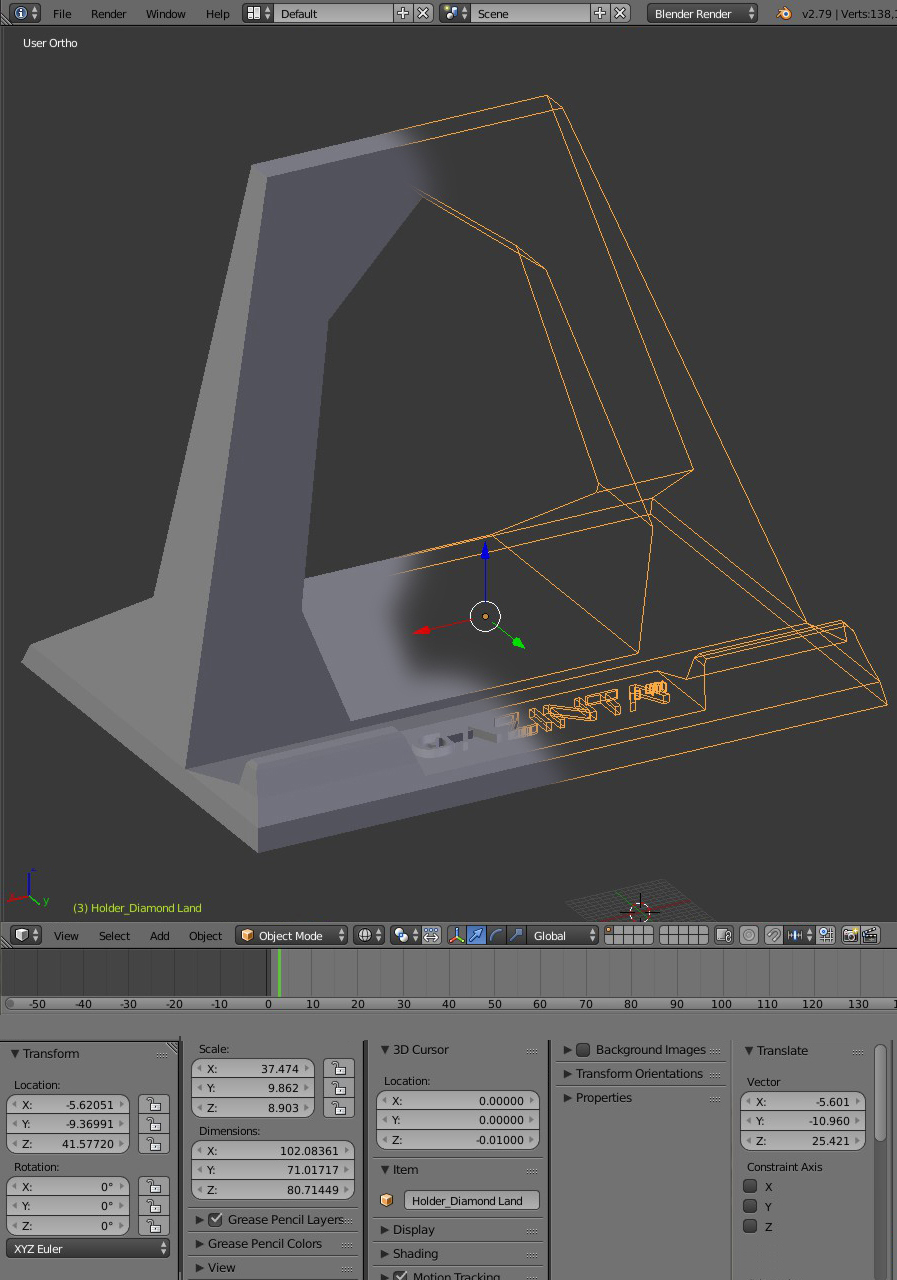The image size is (897, 1280).
Task: Enable the X constraint axis checkbox
Action: coord(750,1186)
